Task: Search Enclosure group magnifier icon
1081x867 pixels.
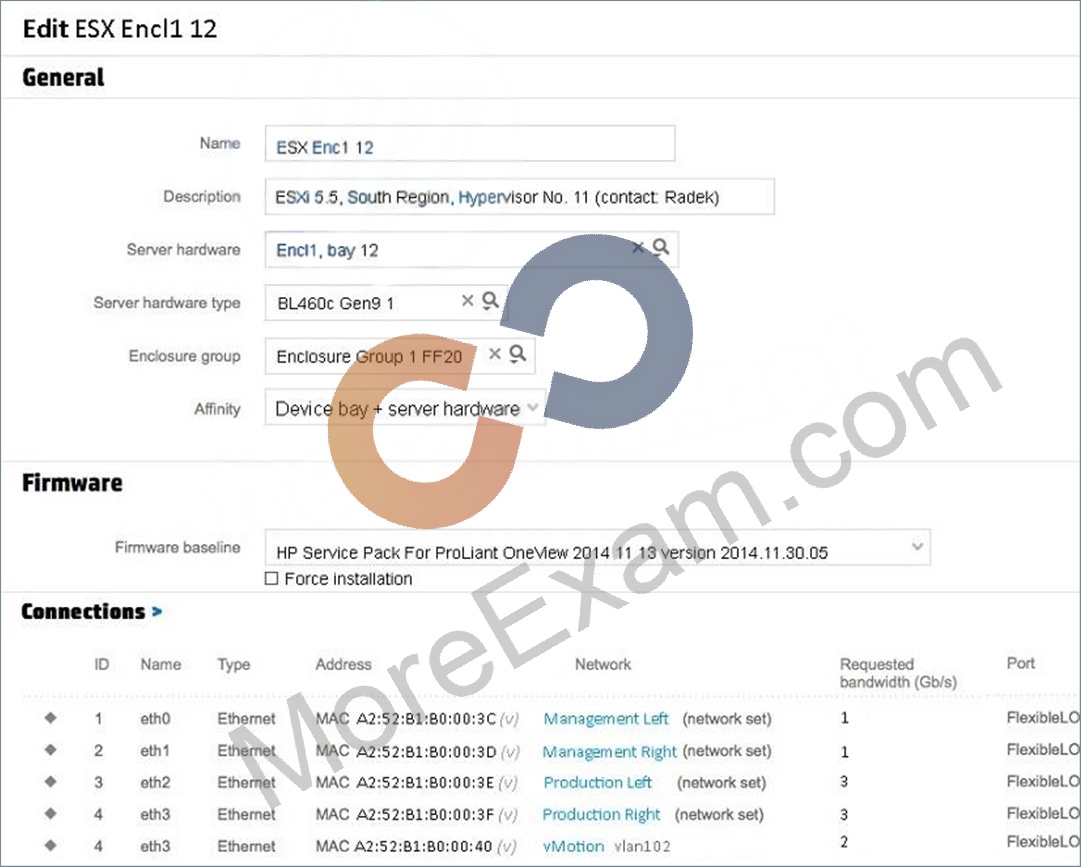Action: tap(517, 354)
